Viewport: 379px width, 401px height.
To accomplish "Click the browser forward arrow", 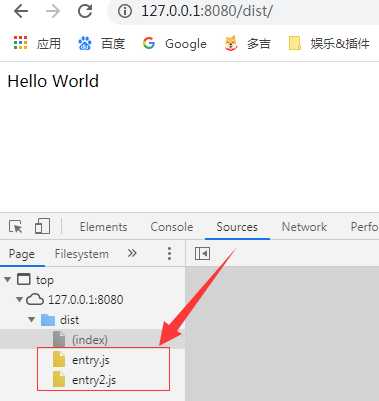I will tap(53, 11).
